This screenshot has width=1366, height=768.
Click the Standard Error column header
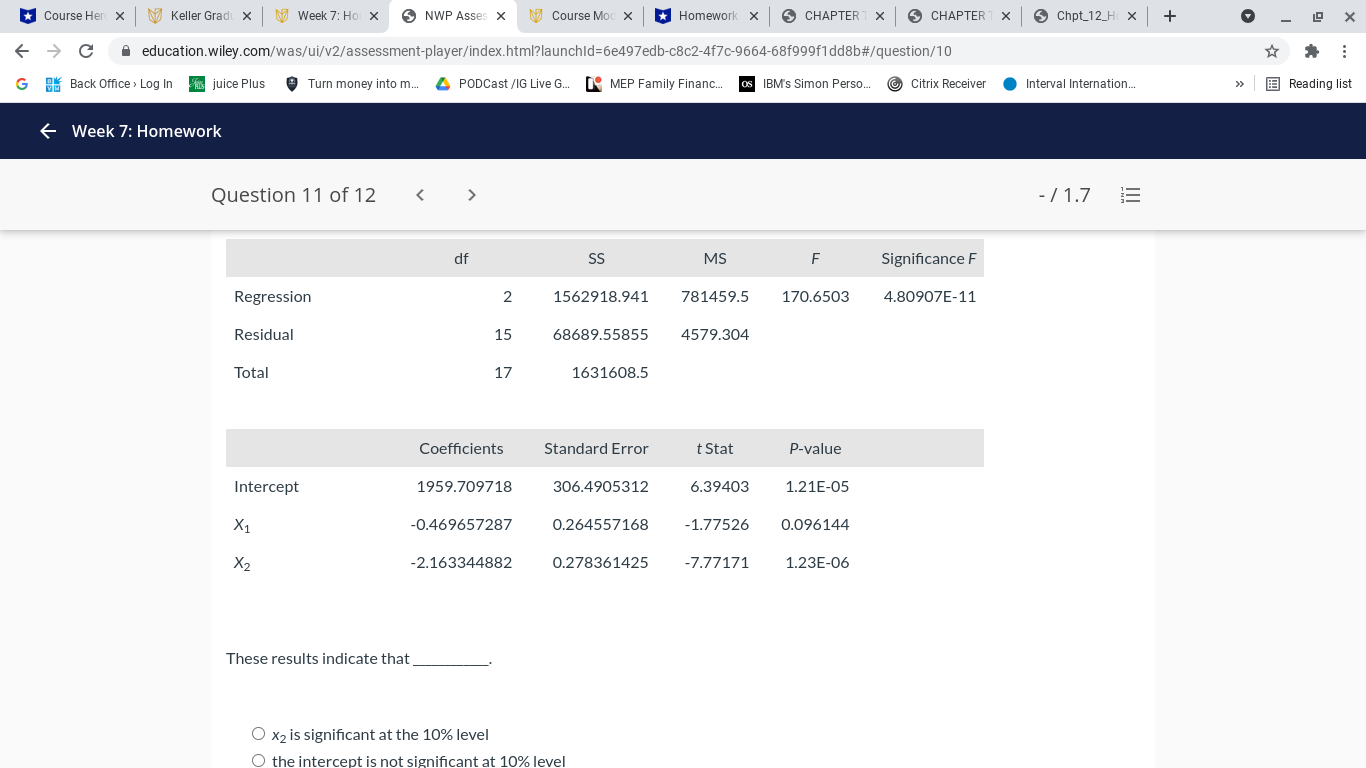596,448
